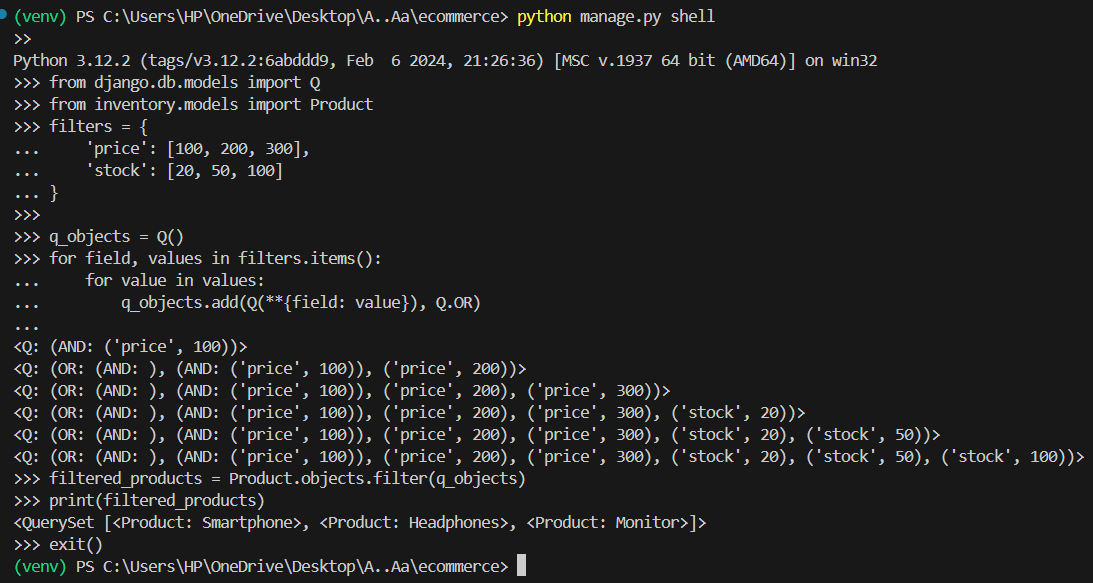Click the blue dot command status indicator
This screenshot has width=1093, height=583.
(3, 13)
